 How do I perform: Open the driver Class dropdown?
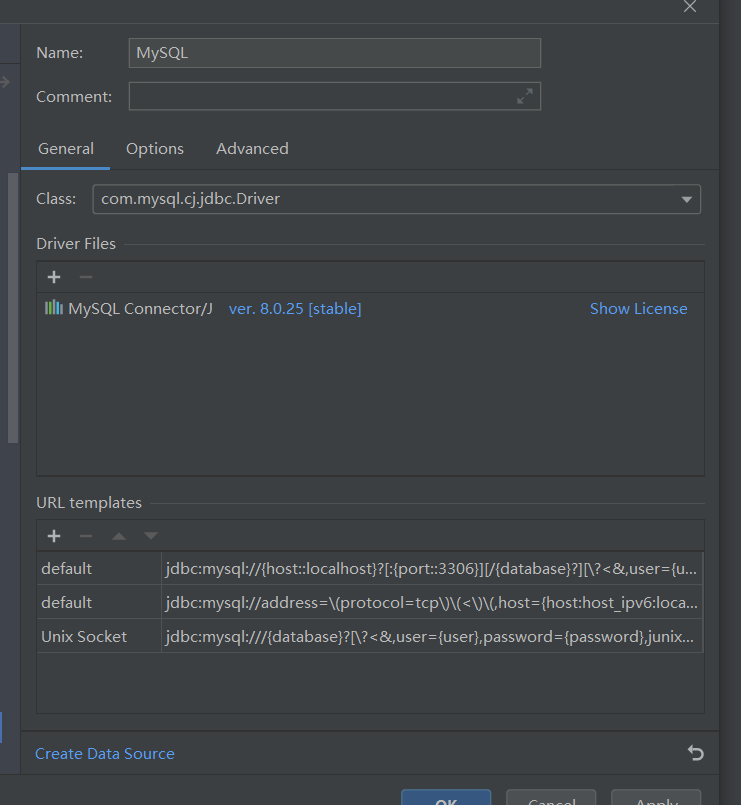(687, 199)
